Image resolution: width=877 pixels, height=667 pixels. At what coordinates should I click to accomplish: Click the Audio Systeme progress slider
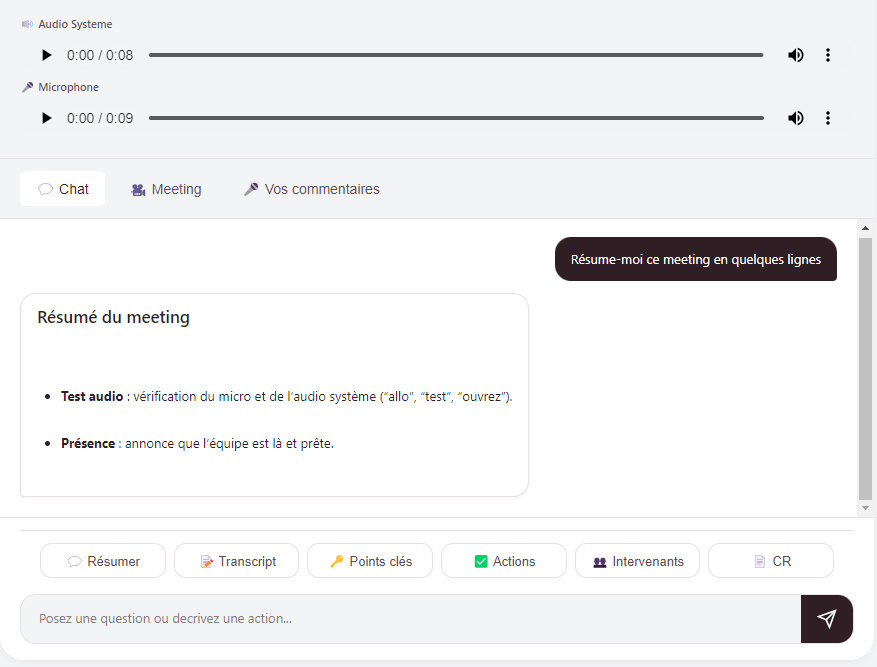coord(455,55)
